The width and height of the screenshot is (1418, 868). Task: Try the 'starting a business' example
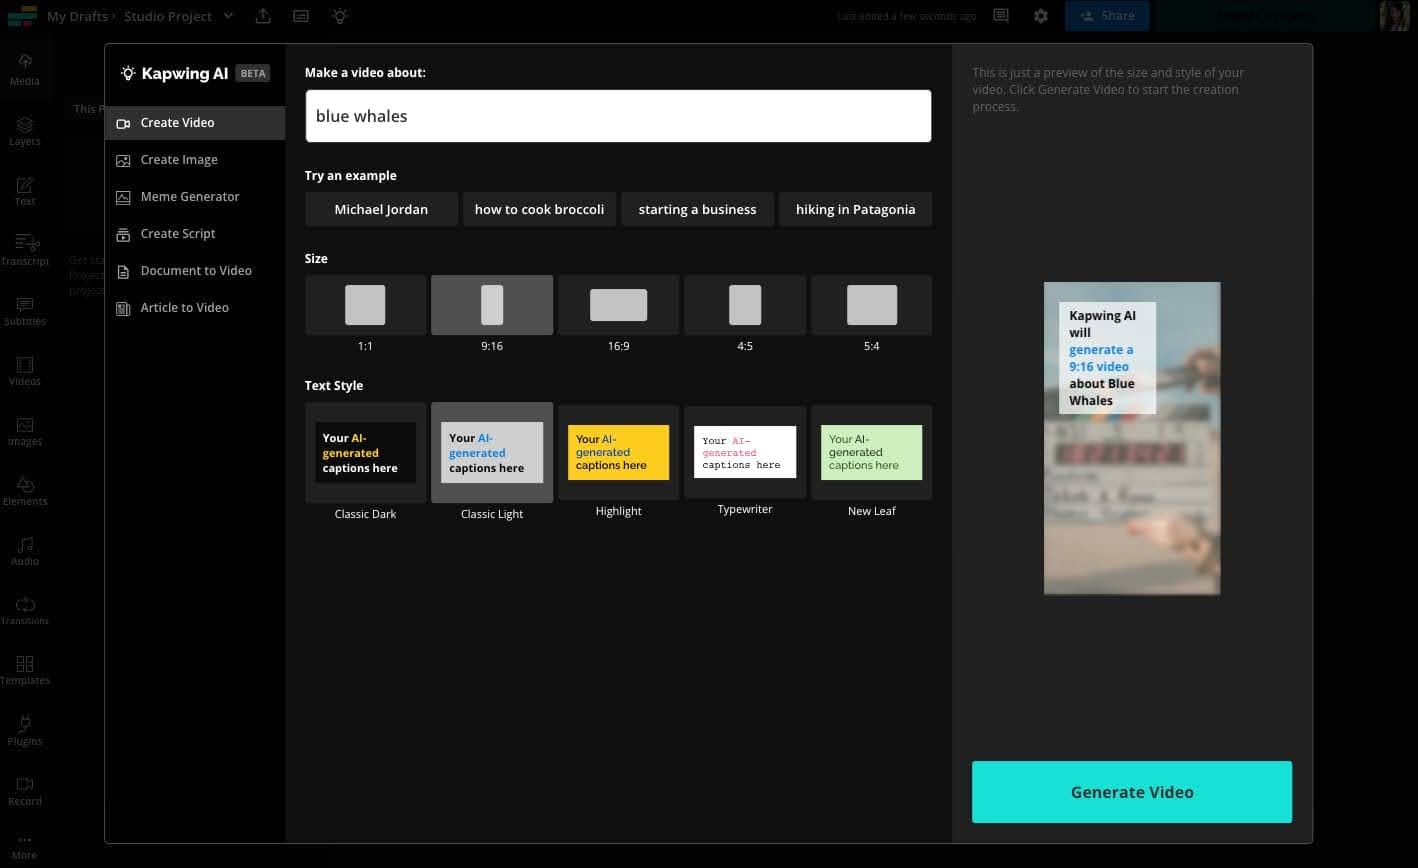(x=697, y=209)
